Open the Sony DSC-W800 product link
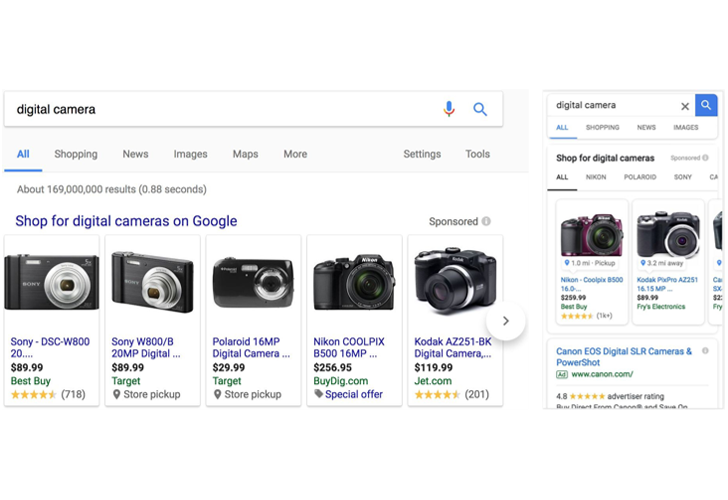Viewport: 728px width, 500px height. (x=50, y=347)
